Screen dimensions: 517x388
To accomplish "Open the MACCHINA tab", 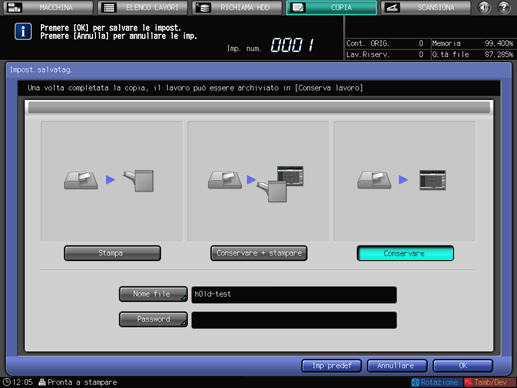I will [48, 7].
